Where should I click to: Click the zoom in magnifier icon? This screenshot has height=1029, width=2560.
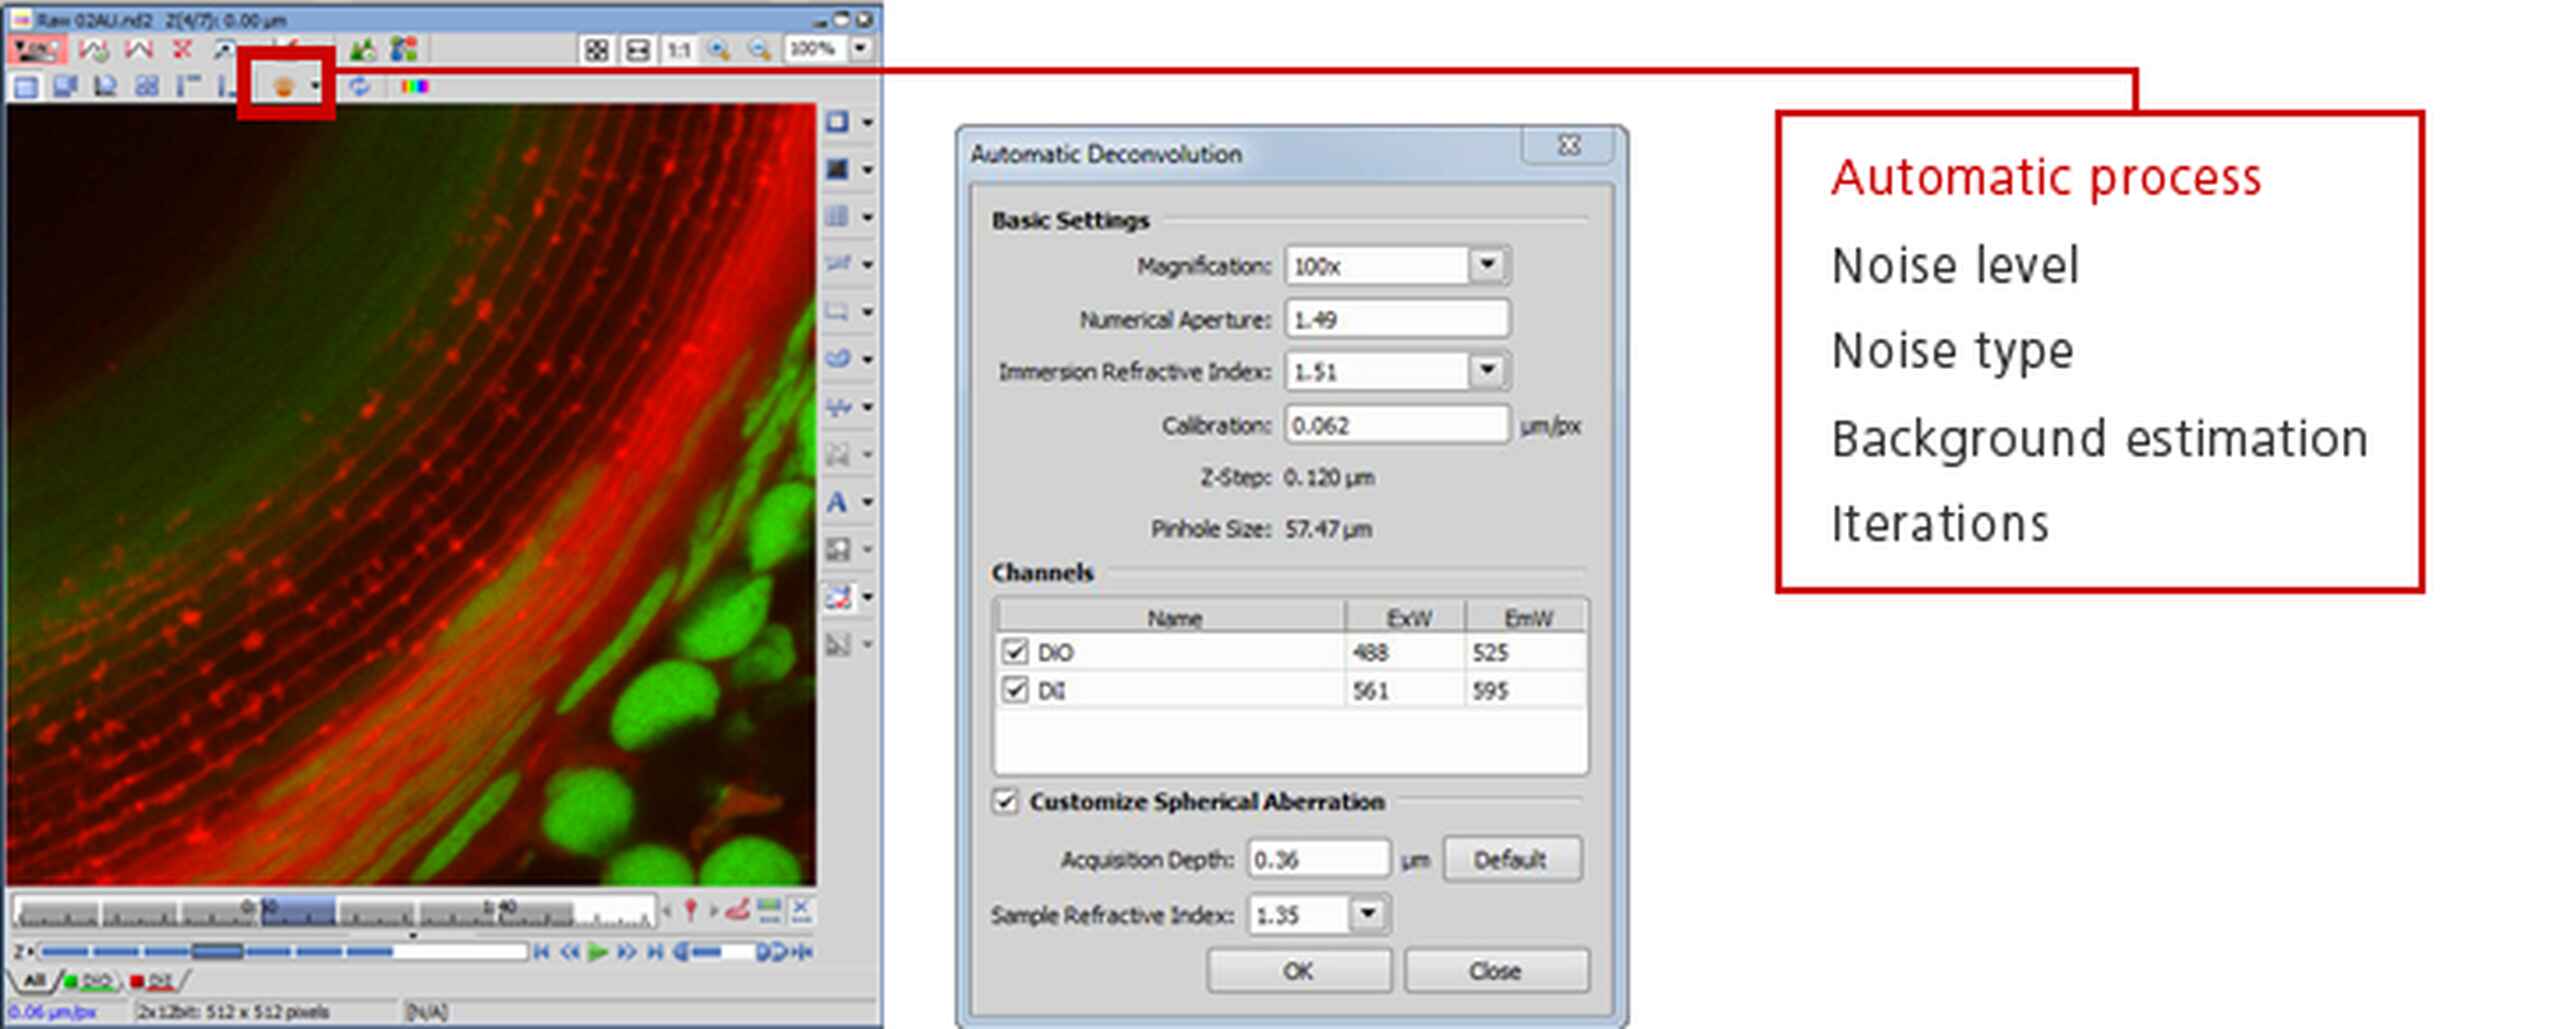coord(718,49)
